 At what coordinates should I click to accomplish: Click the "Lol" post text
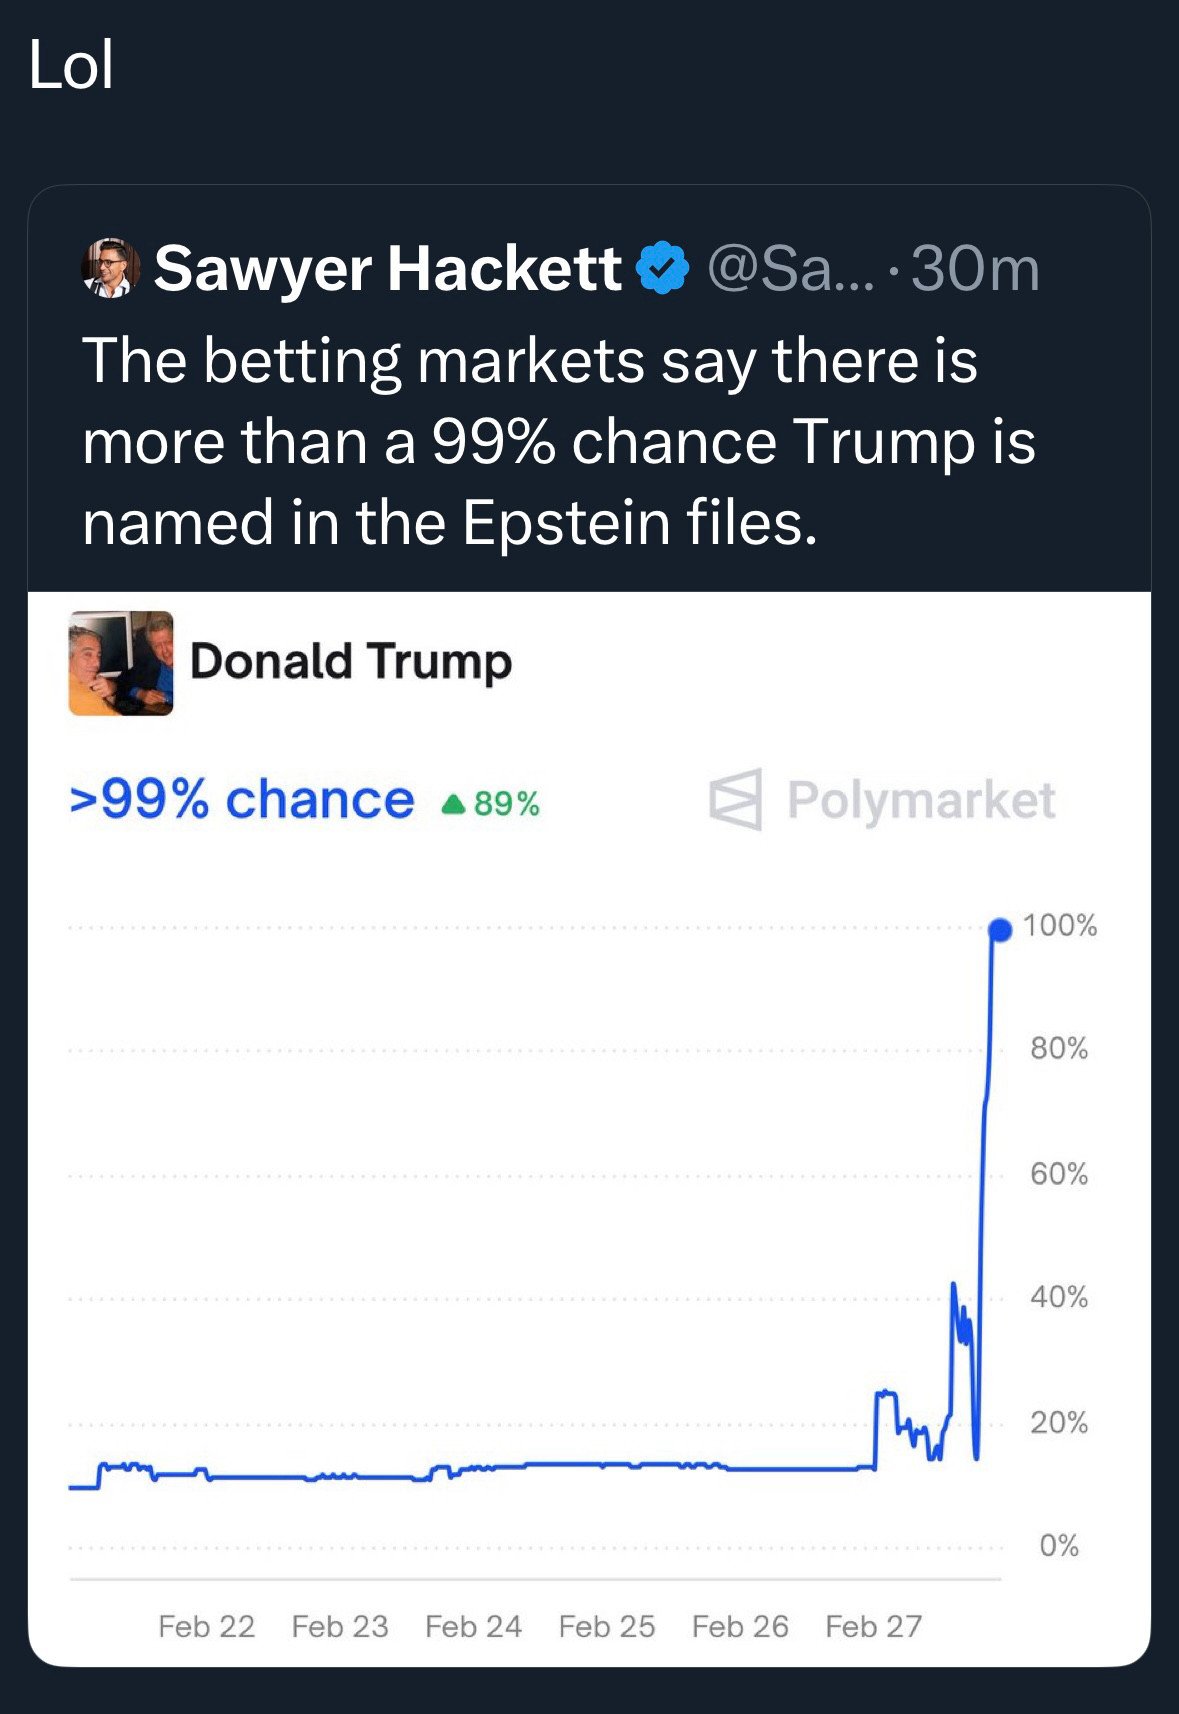coord(71,66)
